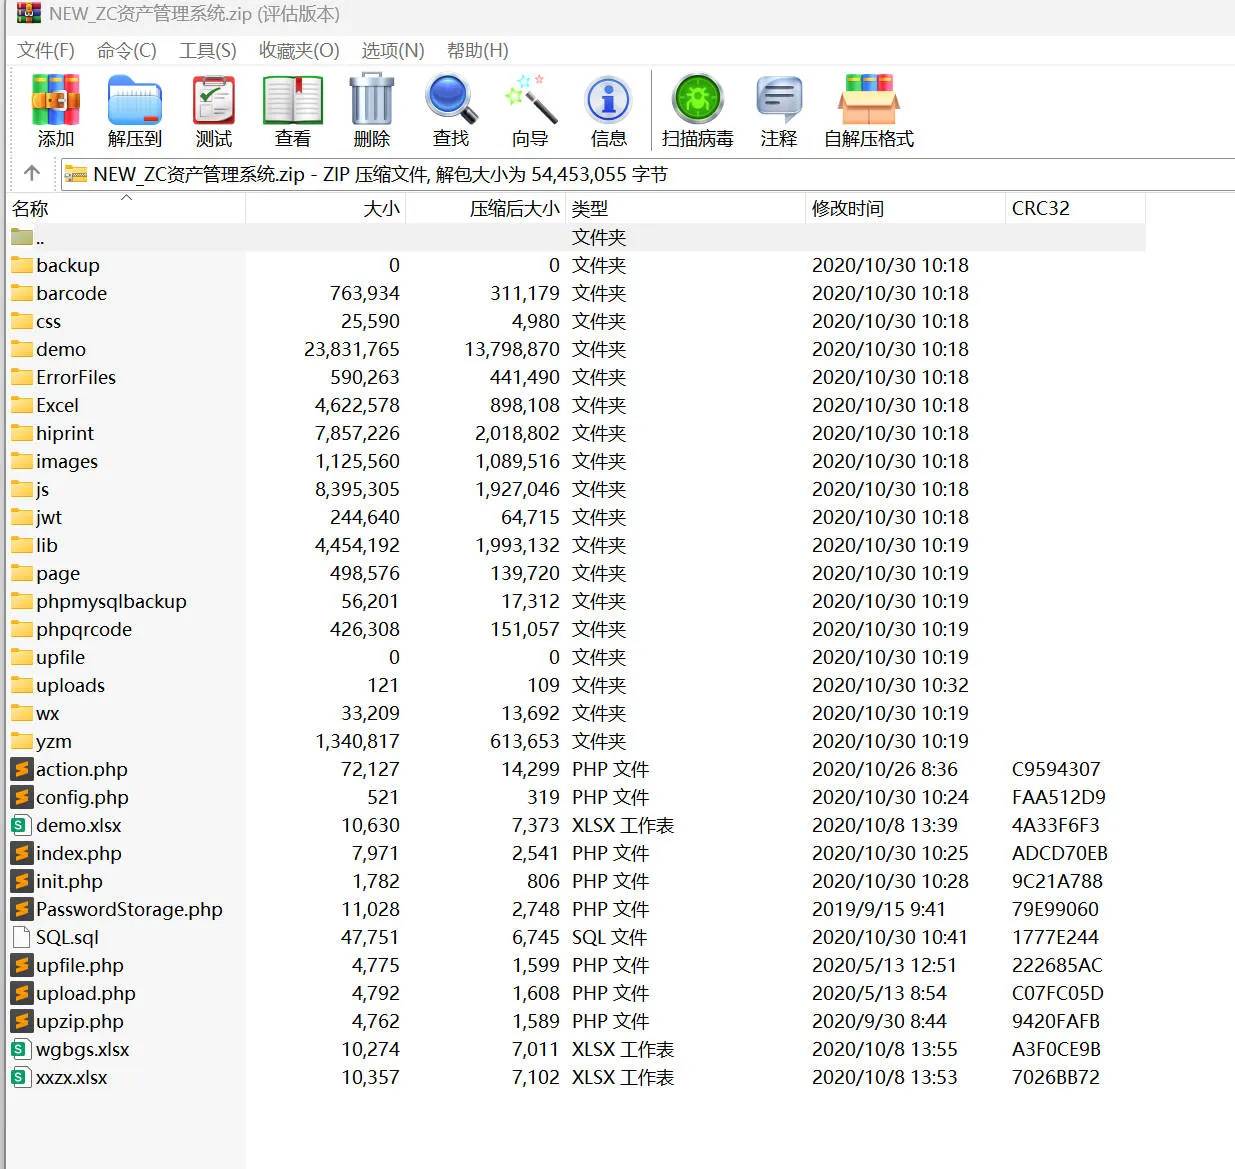Sort by Type (类型) column header

click(685, 208)
